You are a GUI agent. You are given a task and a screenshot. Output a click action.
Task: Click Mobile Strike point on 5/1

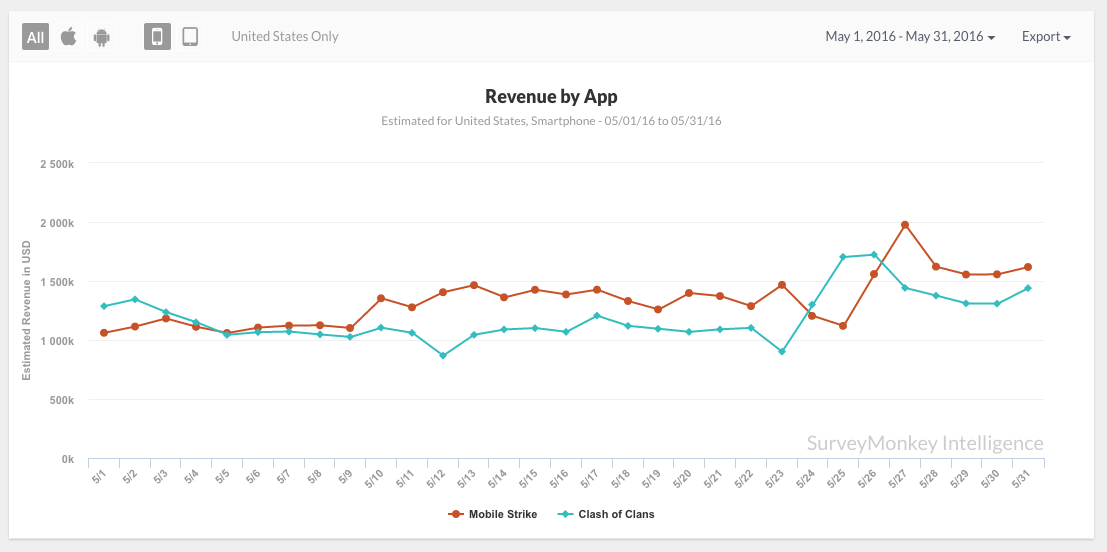point(104,332)
